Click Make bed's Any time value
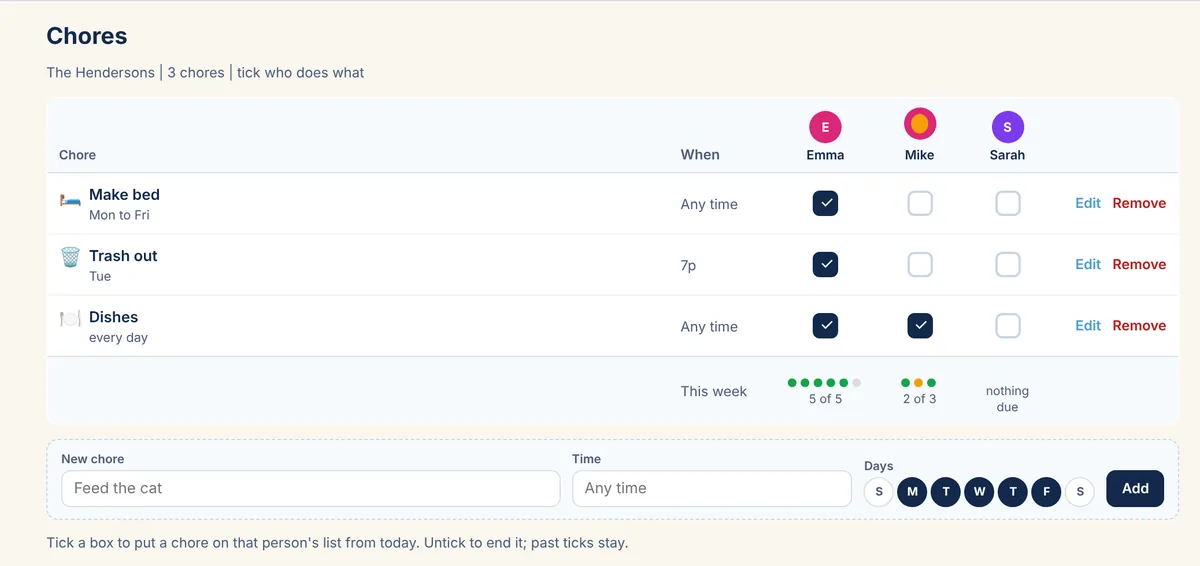 tap(709, 204)
